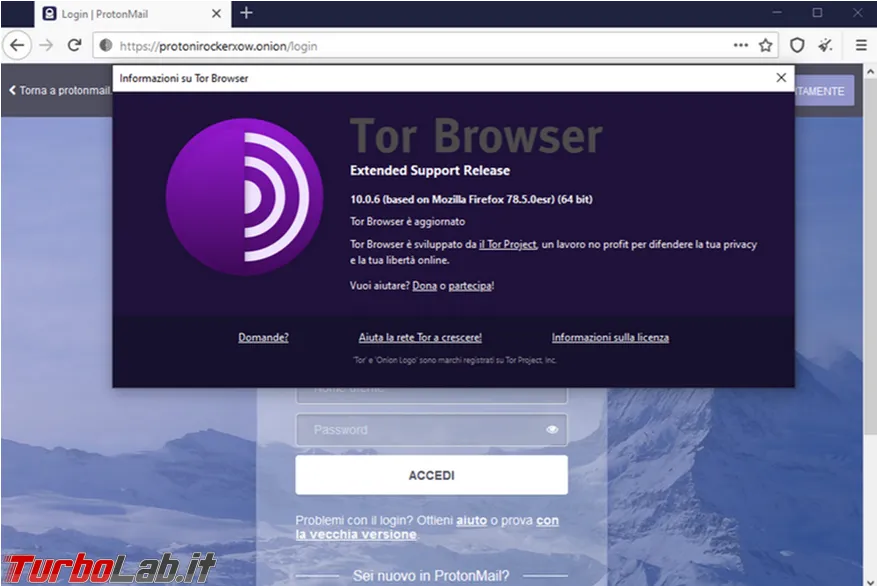Click the ACCEDI login button
This screenshot has height=586, width=877.
(x=431, y=475)
